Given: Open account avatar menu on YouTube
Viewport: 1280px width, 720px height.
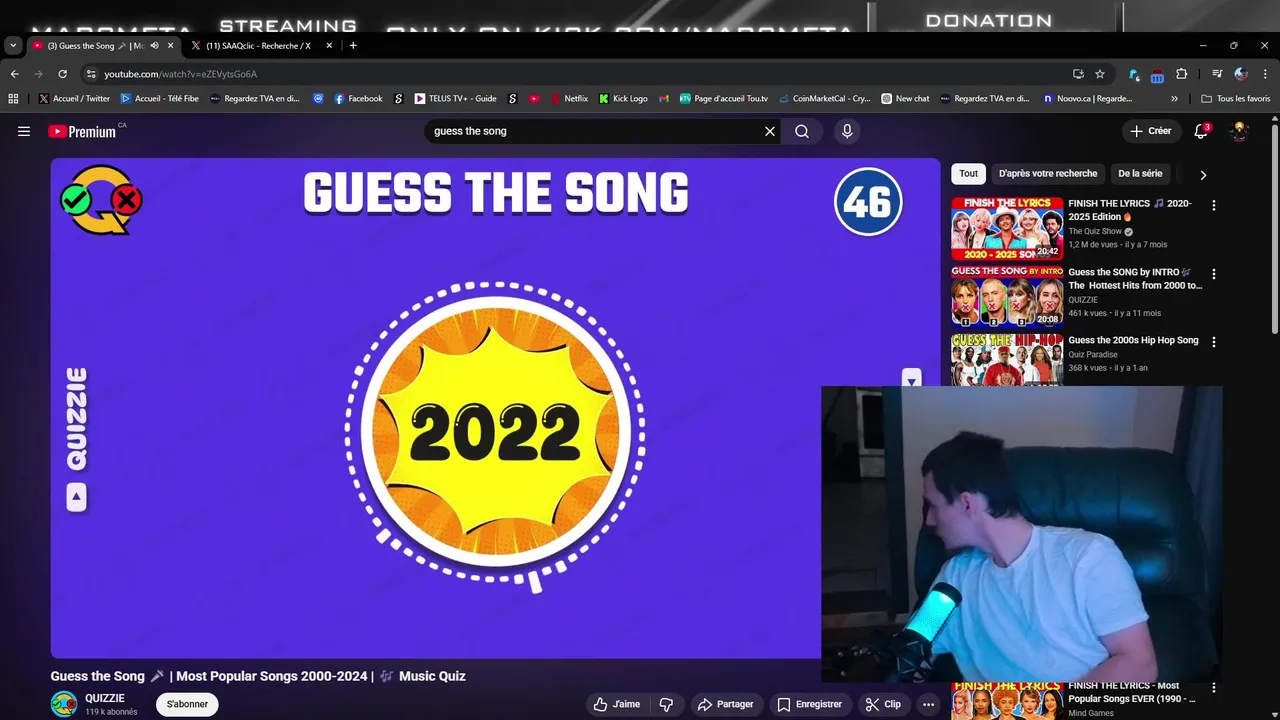Looking at the screenshot, I should [1239, 131].
